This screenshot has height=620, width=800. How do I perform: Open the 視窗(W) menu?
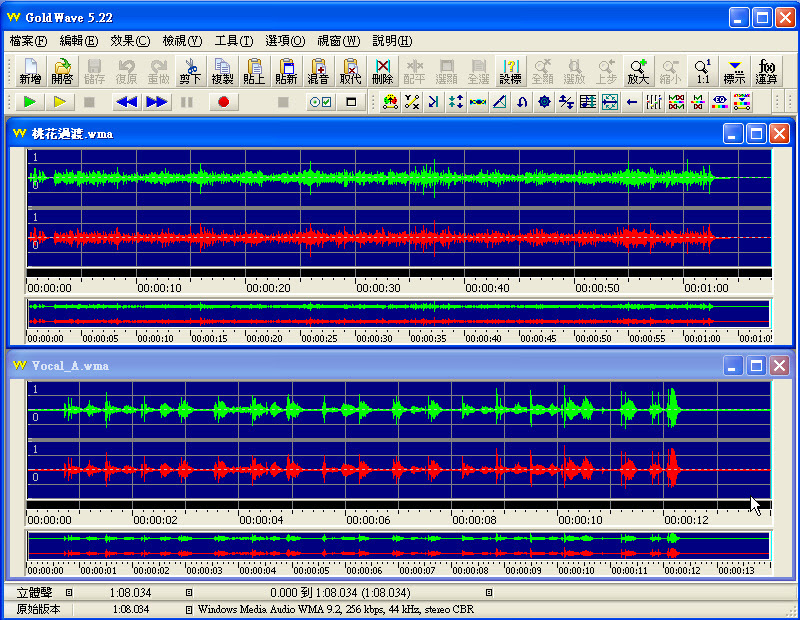point(339,41)
